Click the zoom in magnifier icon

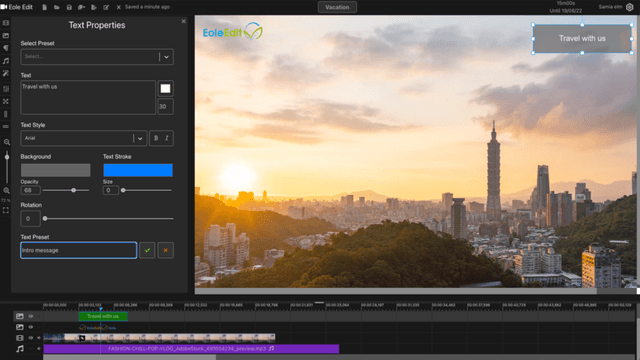click(7, 142)
